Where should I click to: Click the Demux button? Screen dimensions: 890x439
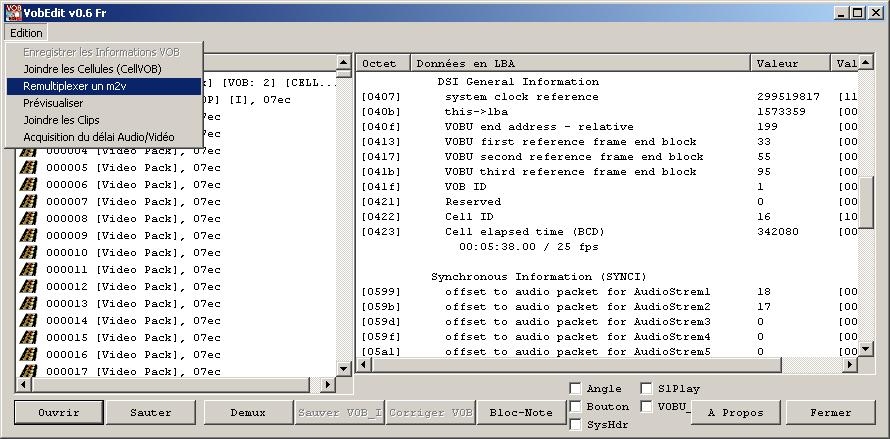click(x=247, y=413)
